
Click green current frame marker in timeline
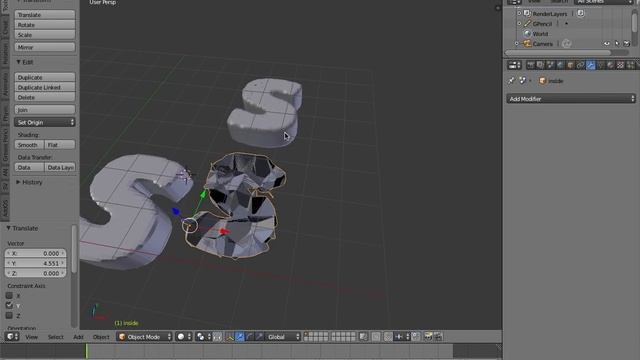click(86, 351)
